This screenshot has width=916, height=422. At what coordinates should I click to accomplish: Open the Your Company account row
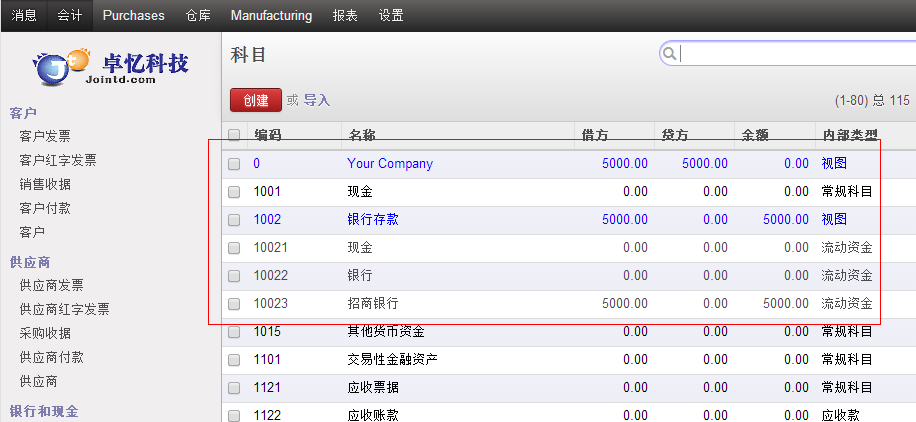[x=390, y=163]
